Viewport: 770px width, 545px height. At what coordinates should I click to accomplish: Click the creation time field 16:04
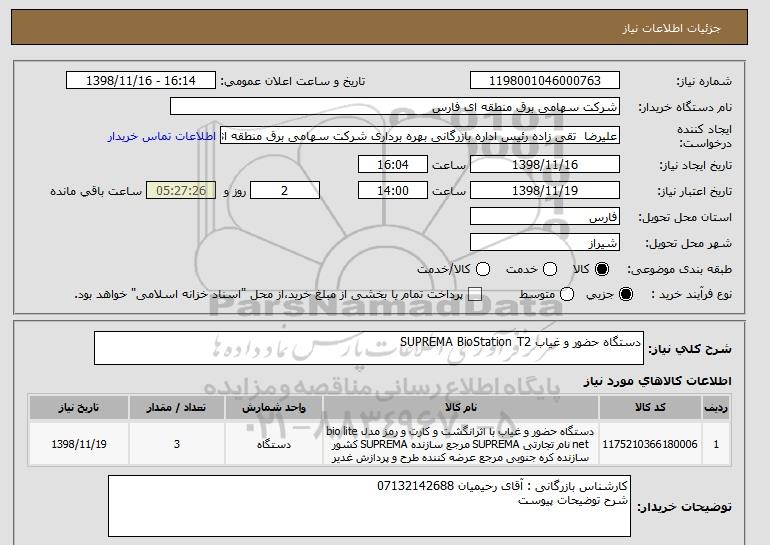tap(393, 164)
